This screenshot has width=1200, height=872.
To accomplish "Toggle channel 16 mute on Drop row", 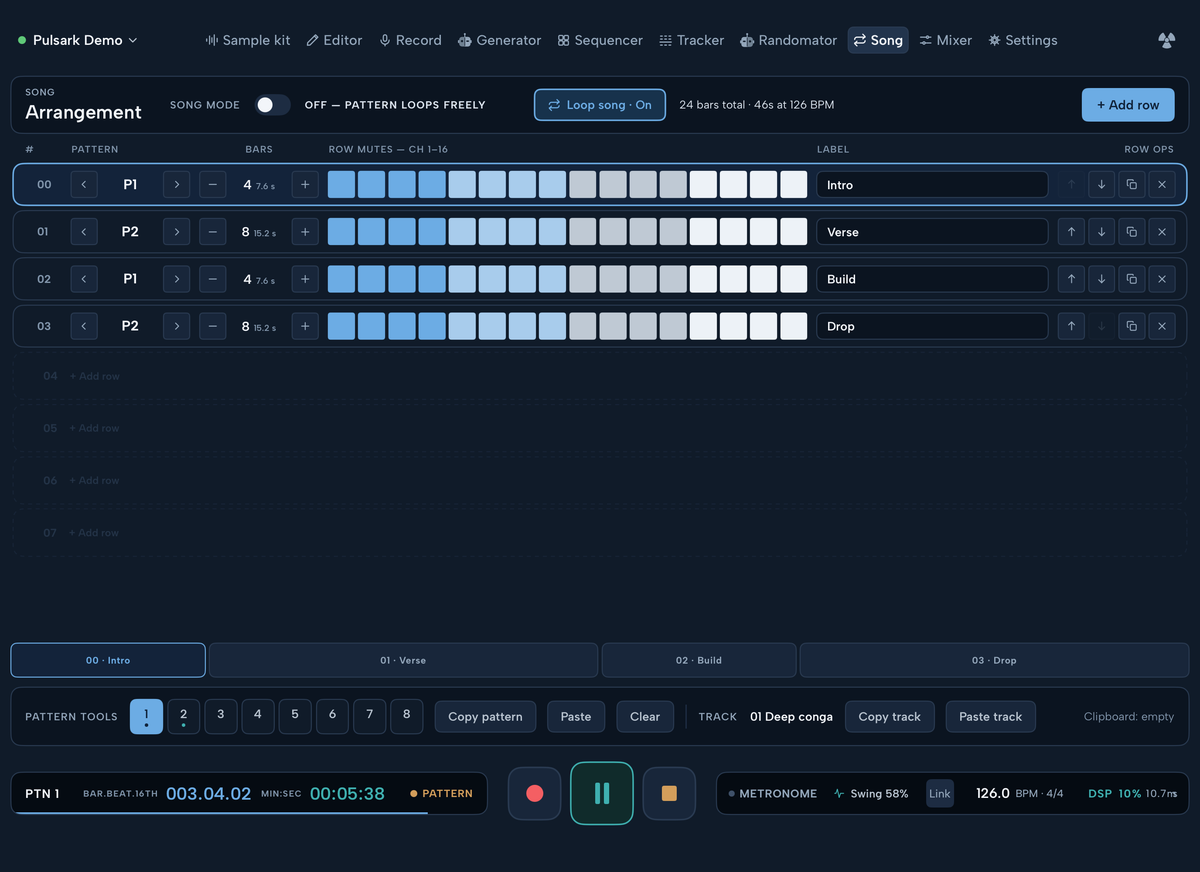I will tap(793, 326).
